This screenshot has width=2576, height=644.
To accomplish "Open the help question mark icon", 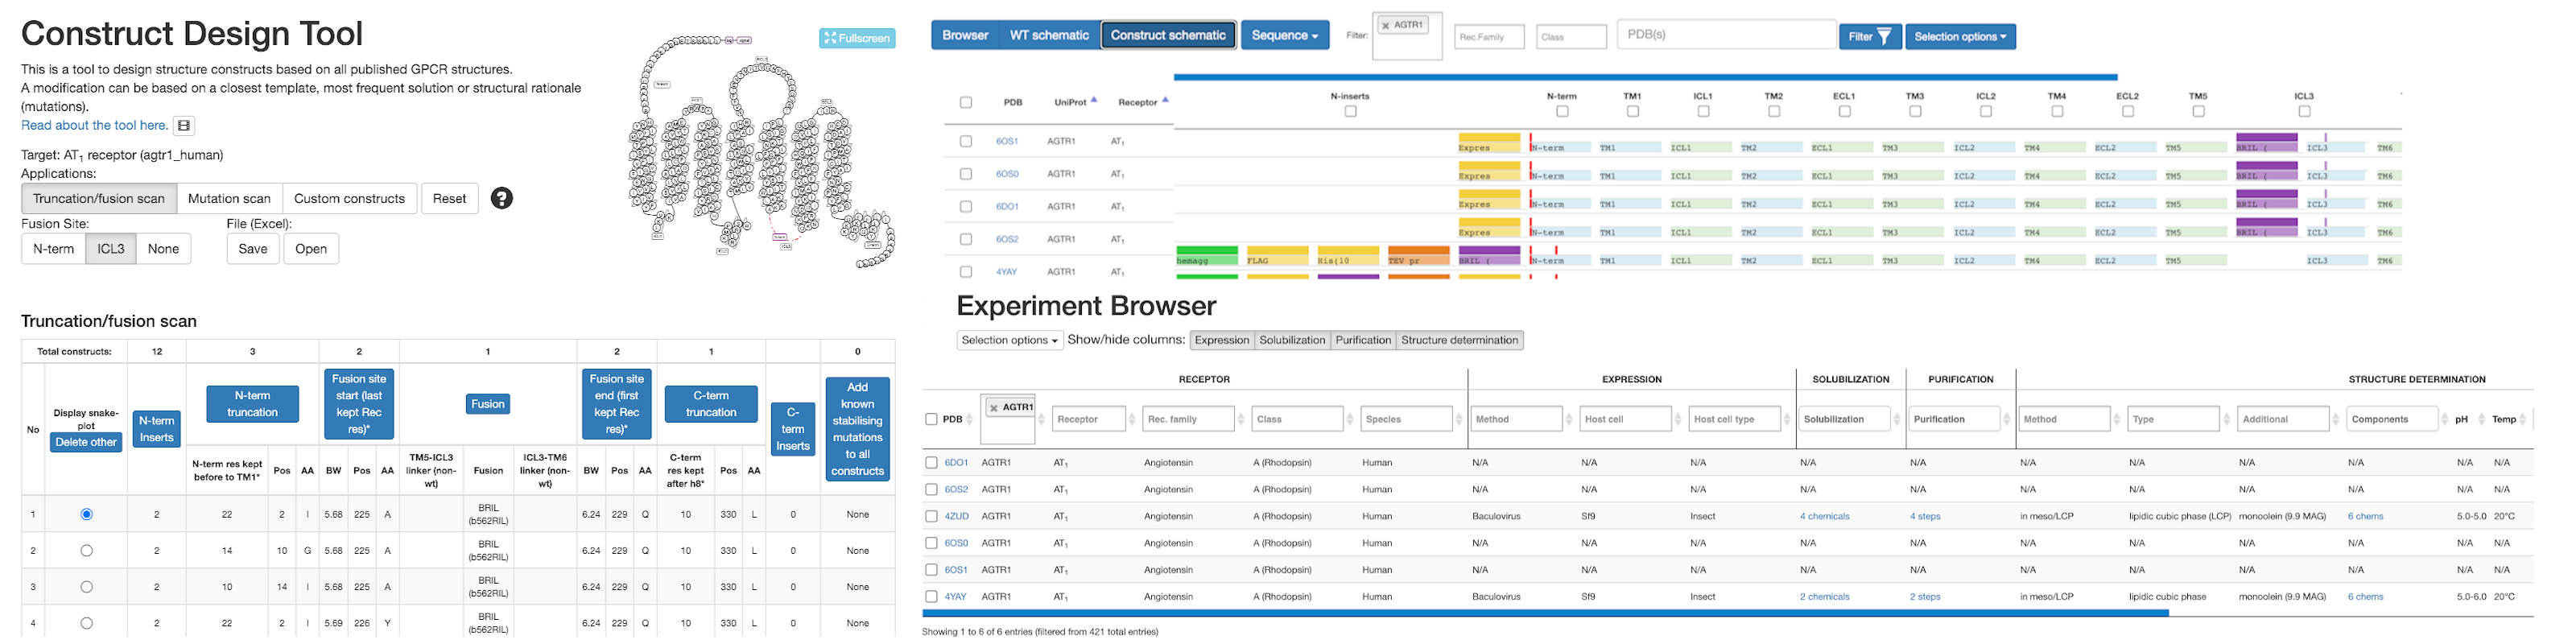I will 502,198.
